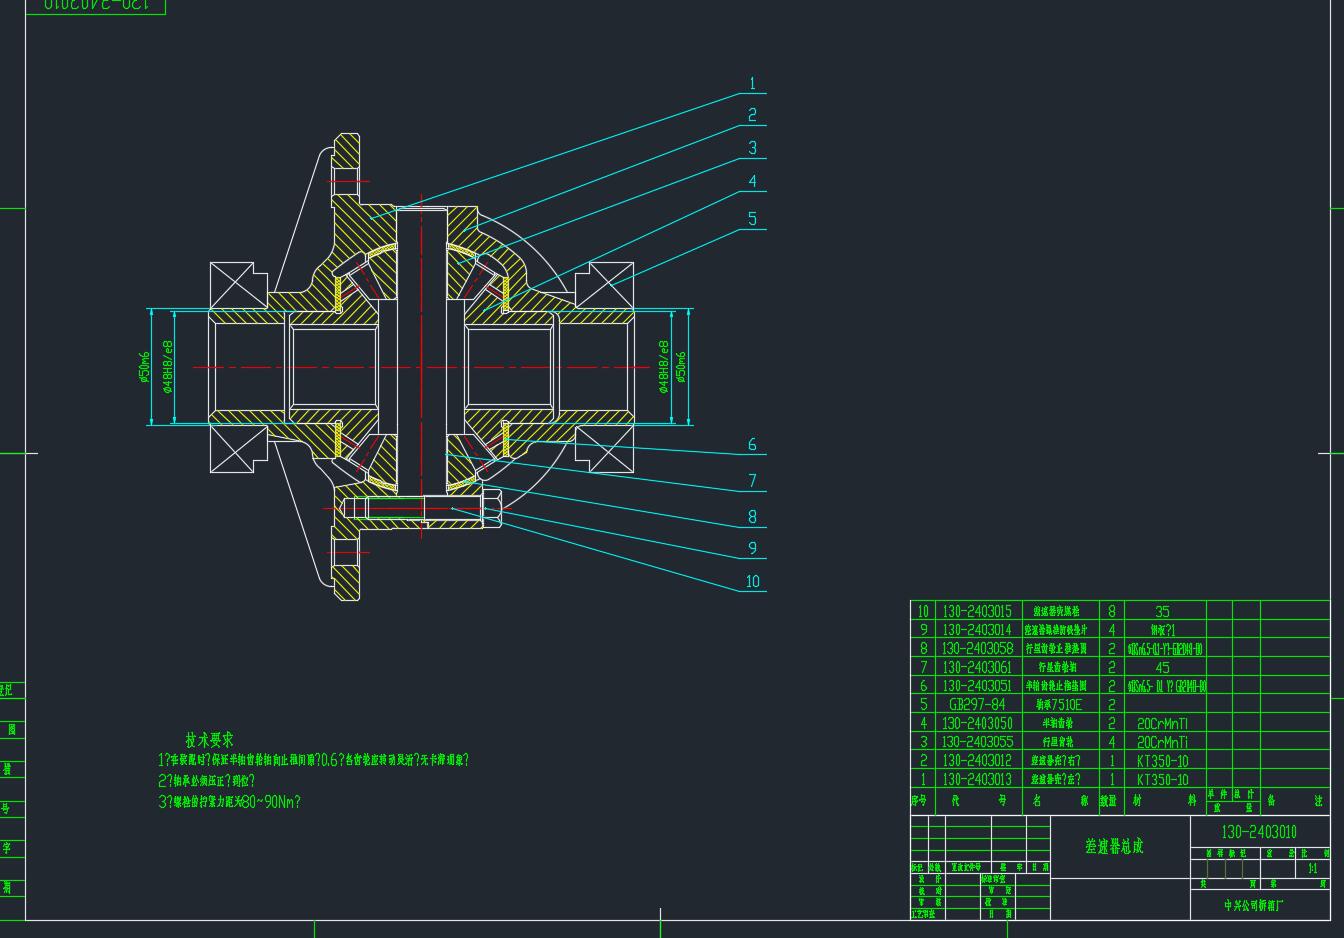Click part callout number 10

pyautogui.click(x=752, y=581)
